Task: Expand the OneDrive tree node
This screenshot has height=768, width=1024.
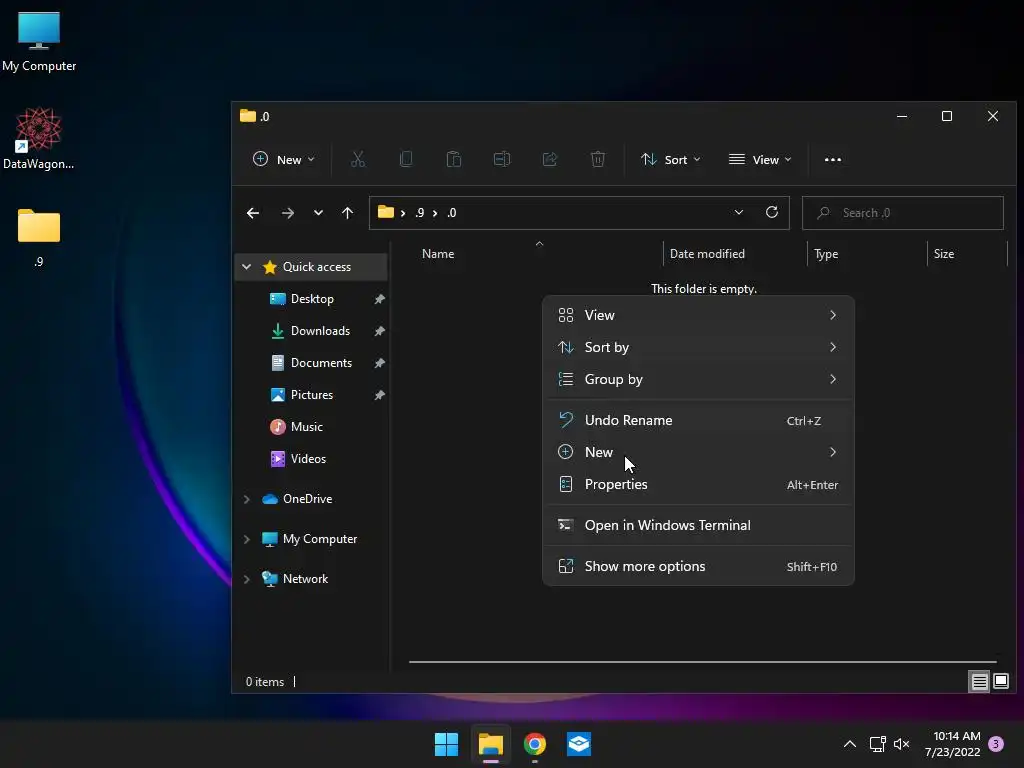Action: (x=246, y=499)
